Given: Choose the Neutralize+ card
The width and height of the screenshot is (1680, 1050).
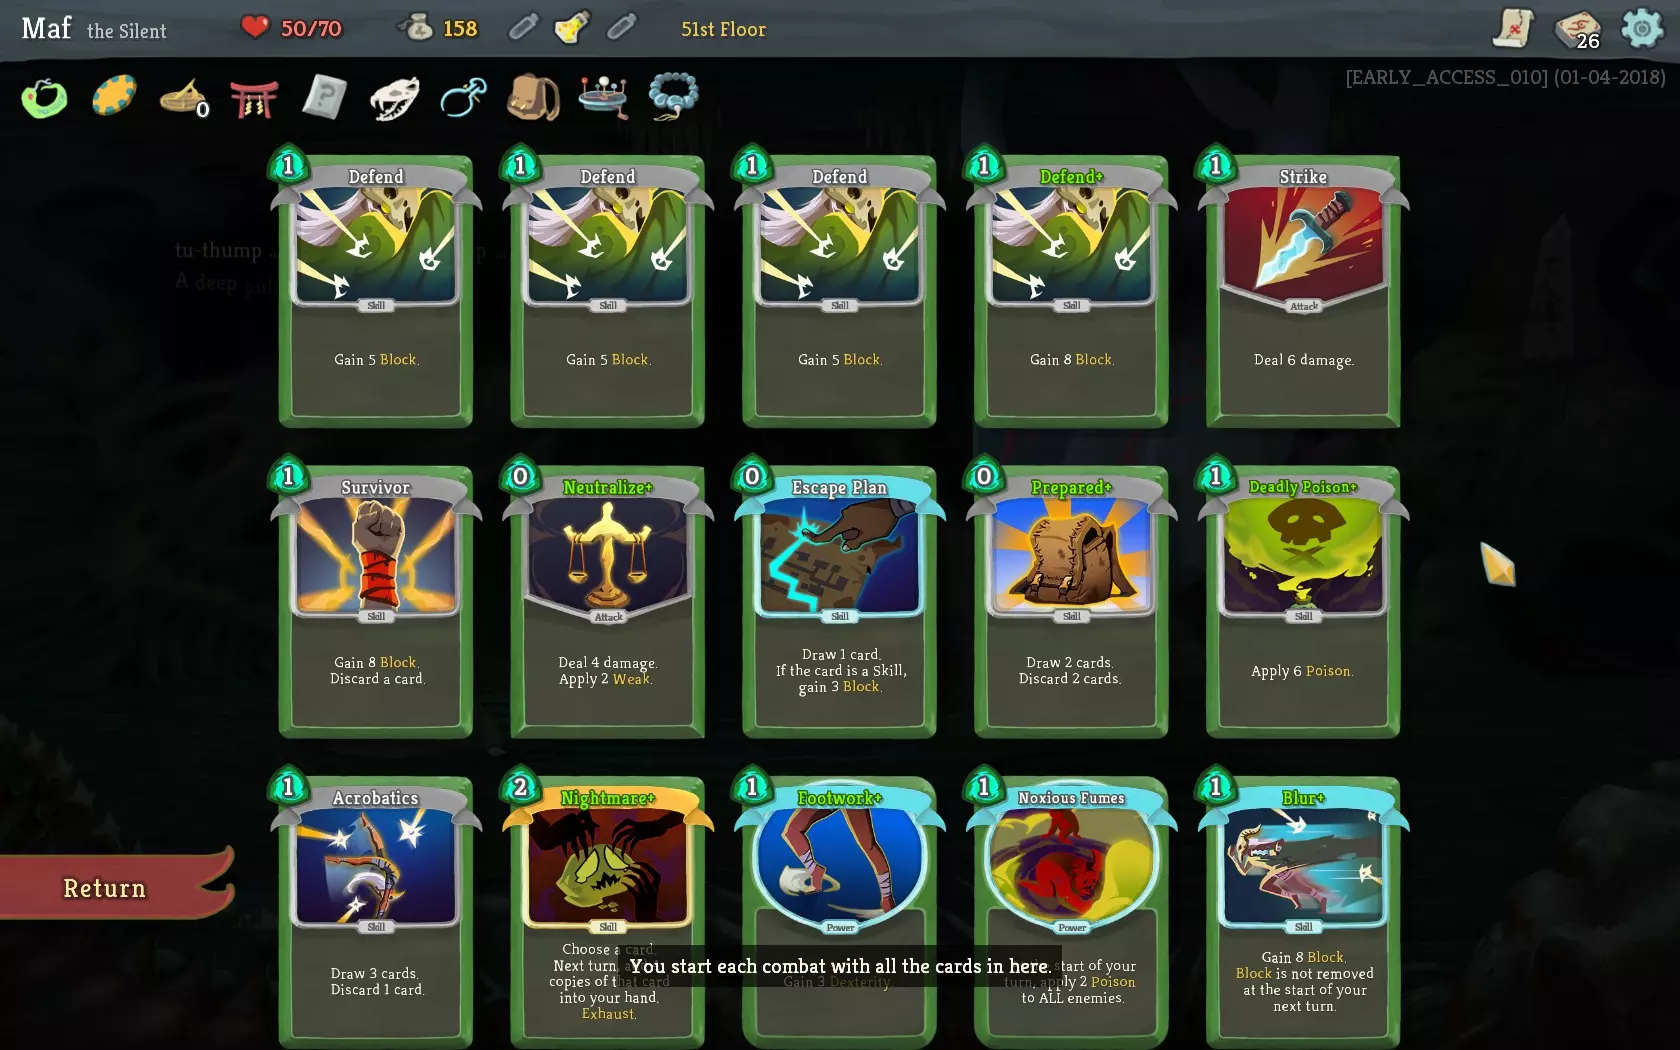Looking at the screenshot, I should 607,601.
